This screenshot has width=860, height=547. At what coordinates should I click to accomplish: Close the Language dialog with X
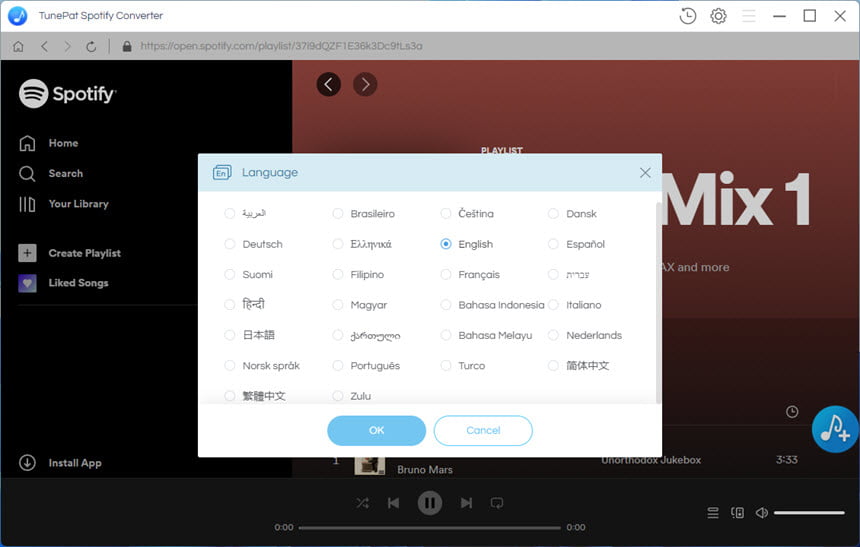click(645, 173)
